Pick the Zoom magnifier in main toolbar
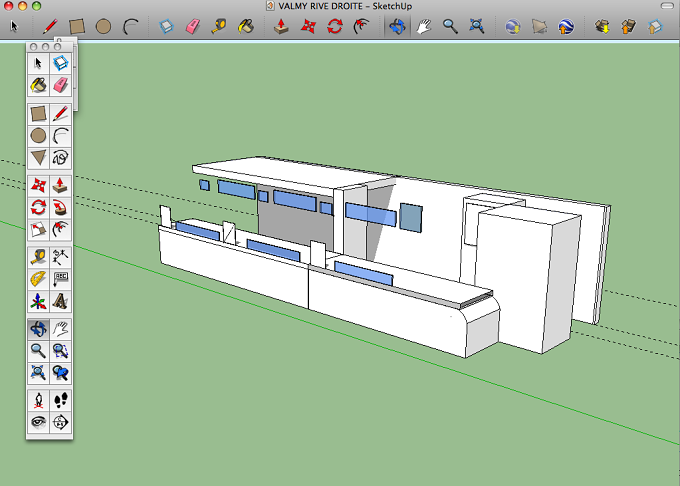This screenshot has width=680, height=486. [x=450, y=26]
